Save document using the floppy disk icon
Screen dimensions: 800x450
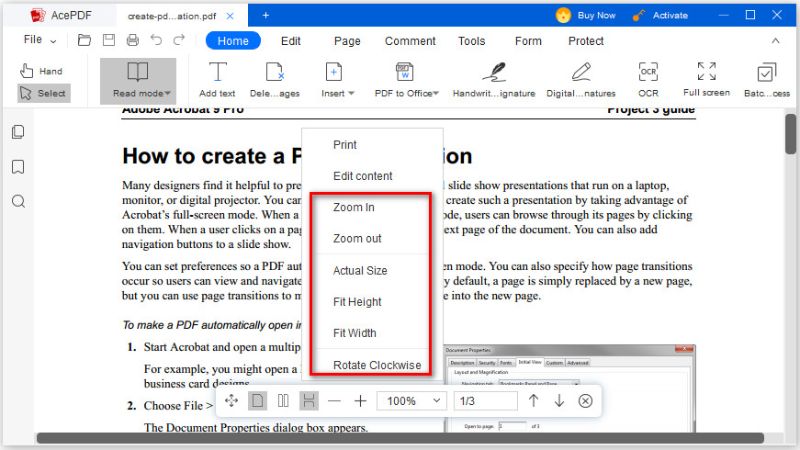pyautogui.click(x=109, y=40)
